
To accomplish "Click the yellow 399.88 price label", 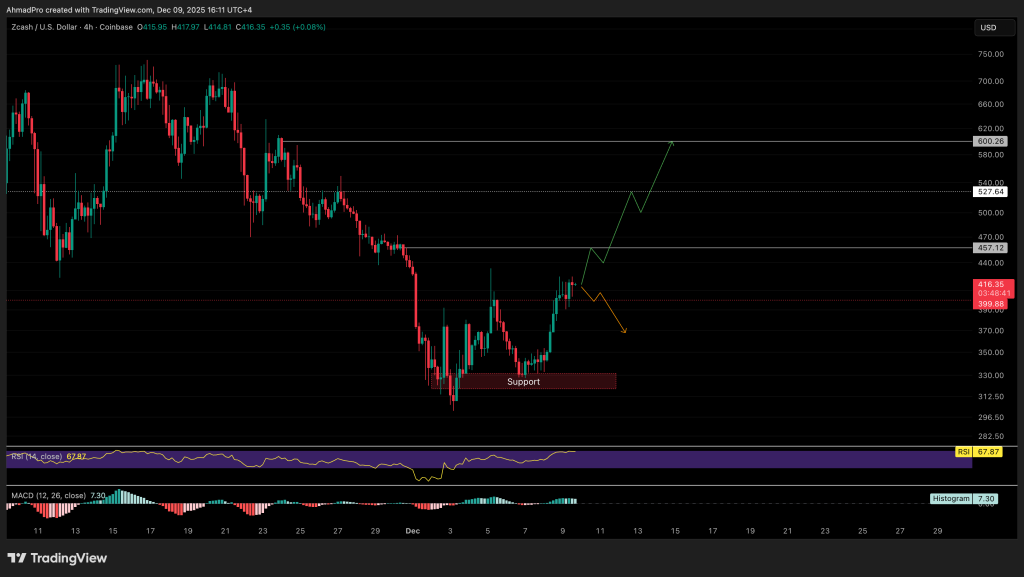I will tap(989, 304).
